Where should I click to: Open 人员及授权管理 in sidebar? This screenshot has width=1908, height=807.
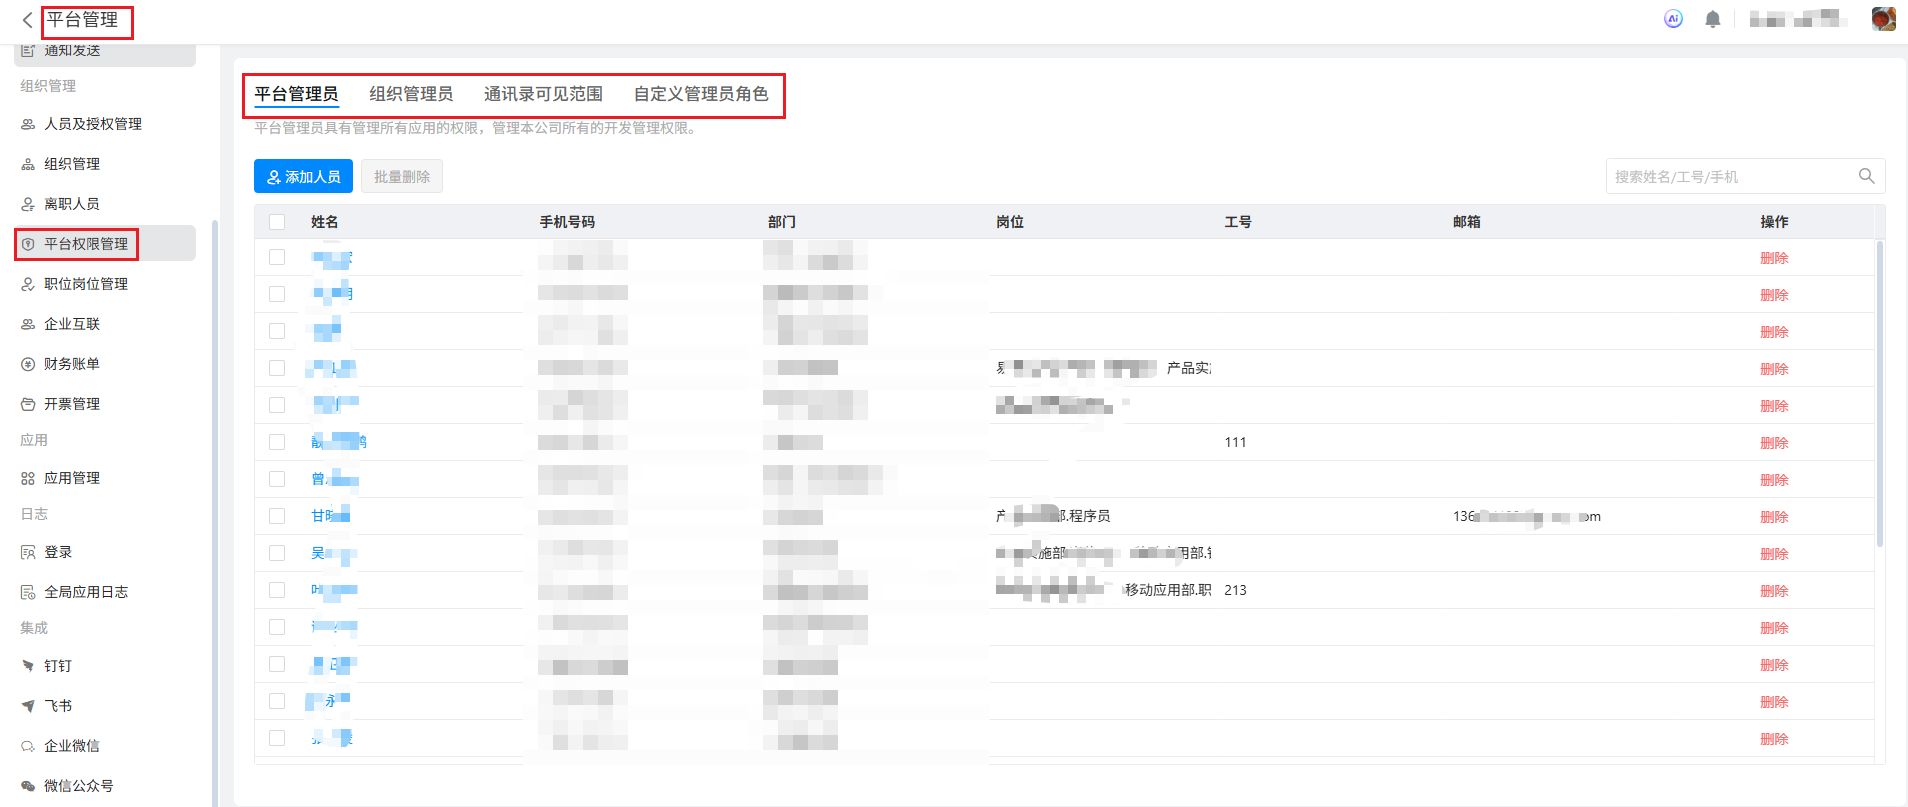click(x=92, y=124)
